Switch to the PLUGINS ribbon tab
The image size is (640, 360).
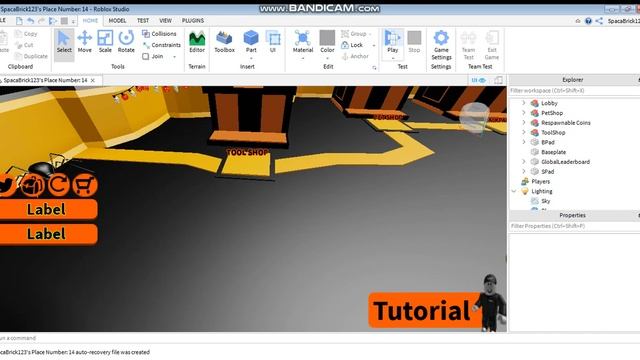tap(193, 20)
